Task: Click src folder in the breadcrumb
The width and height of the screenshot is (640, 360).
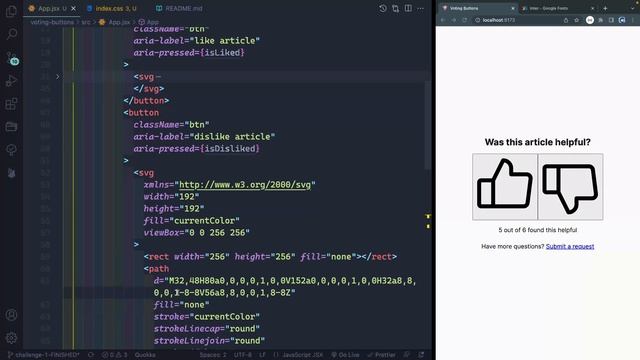Action: click(85, 22)
